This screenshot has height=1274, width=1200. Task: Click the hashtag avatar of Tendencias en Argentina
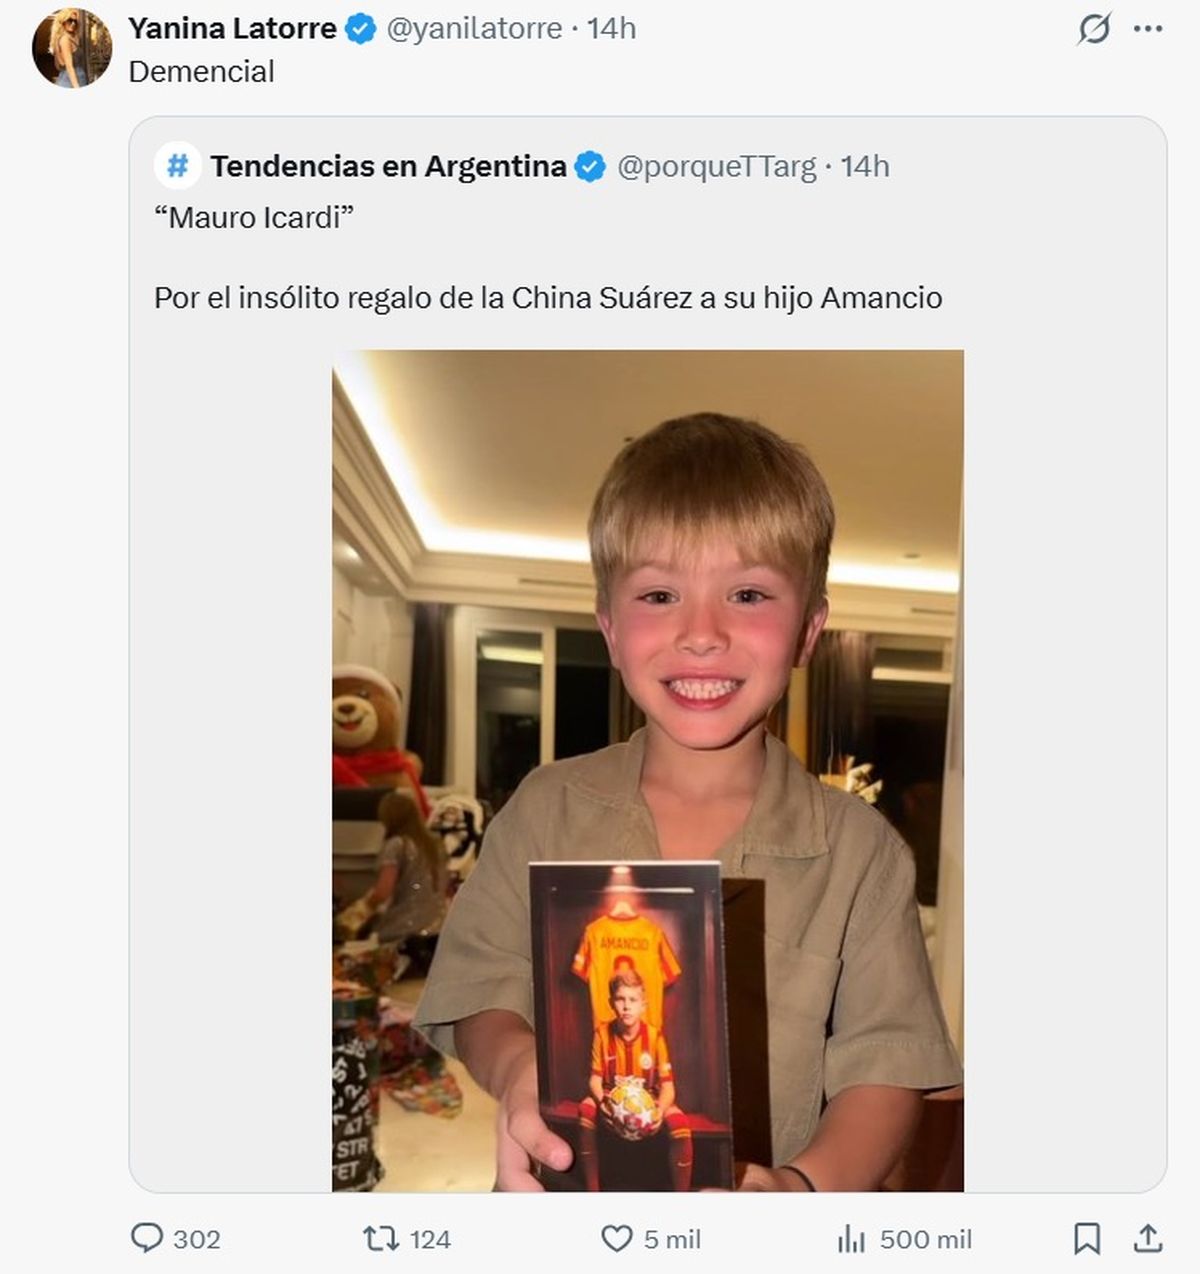point(178,166)
